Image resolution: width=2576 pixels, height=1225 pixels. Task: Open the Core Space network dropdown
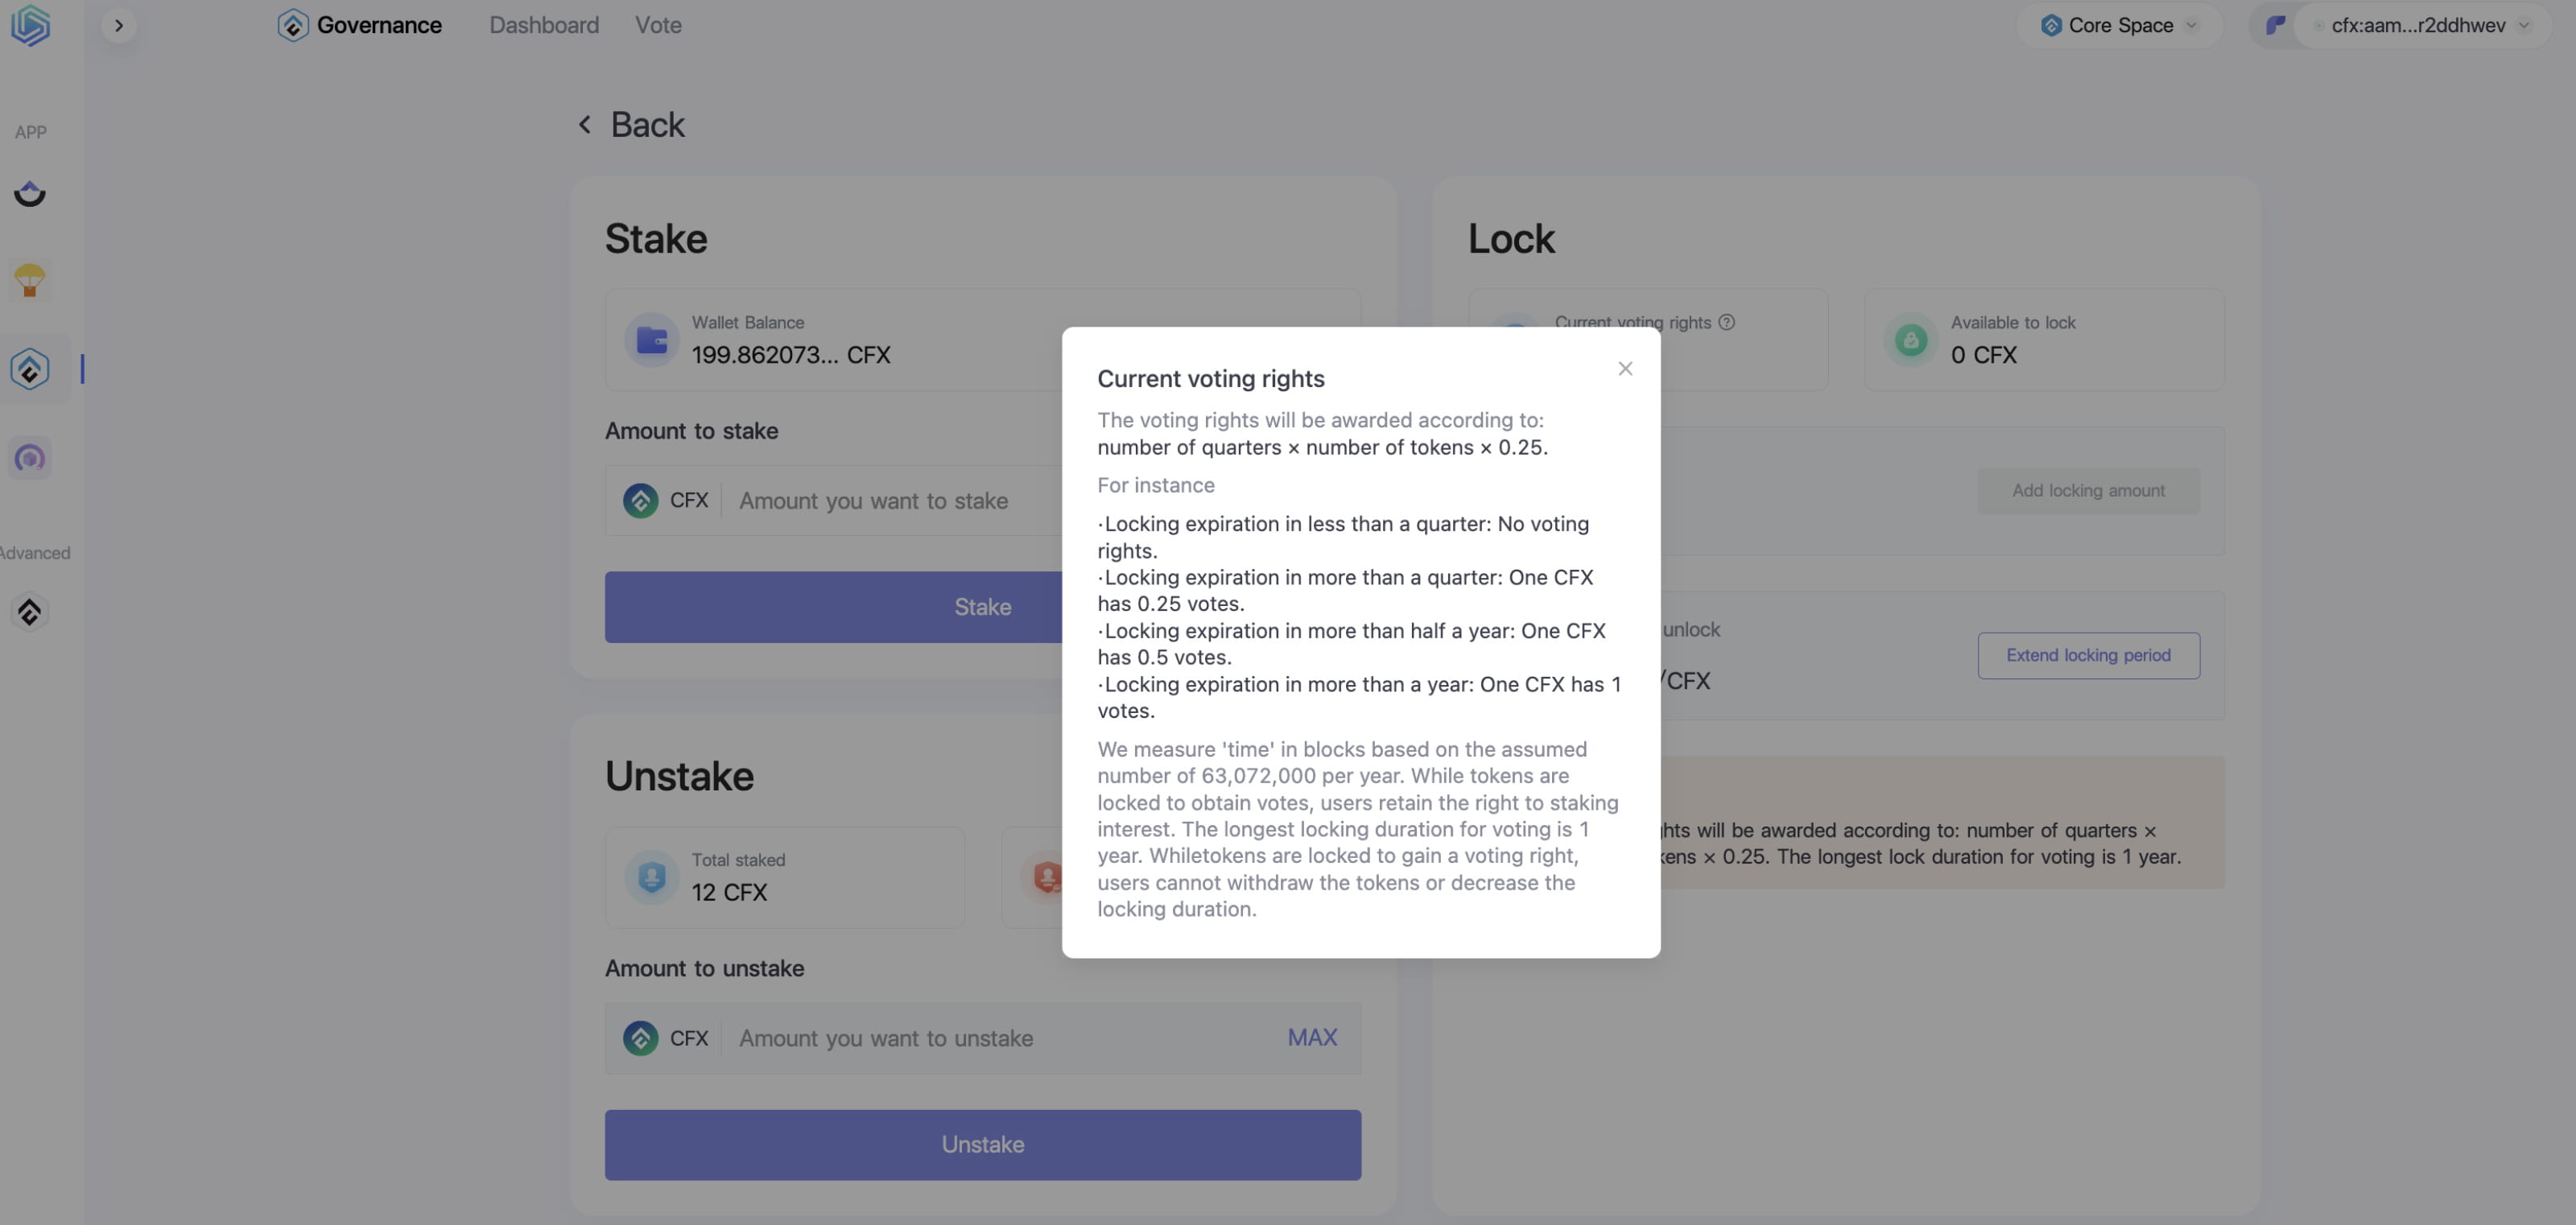(x=2119, y=25)
